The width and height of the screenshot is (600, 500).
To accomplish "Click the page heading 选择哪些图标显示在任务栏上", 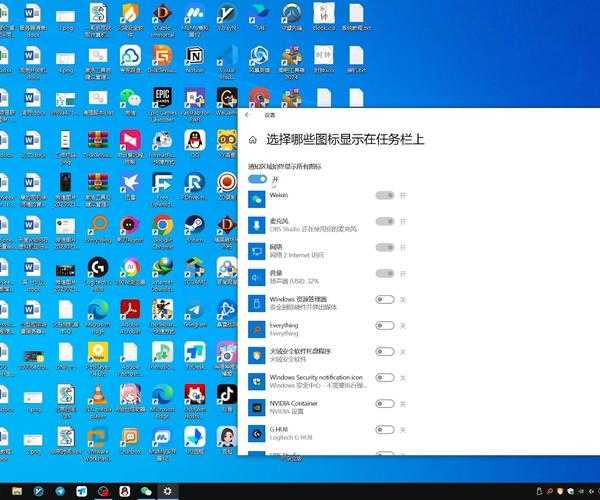I will tap(345, 140).
